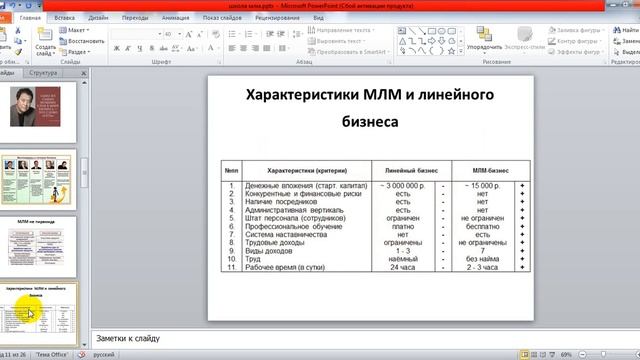The image size is (640, 360).
Task: Open the Анимация ribbon tab
Action: (x=176, y=18)
